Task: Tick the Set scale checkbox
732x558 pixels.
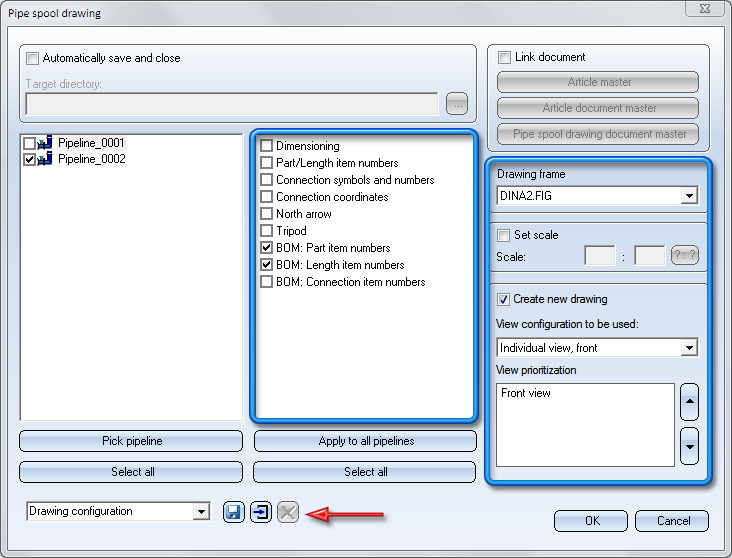Action: pos(503,235)
